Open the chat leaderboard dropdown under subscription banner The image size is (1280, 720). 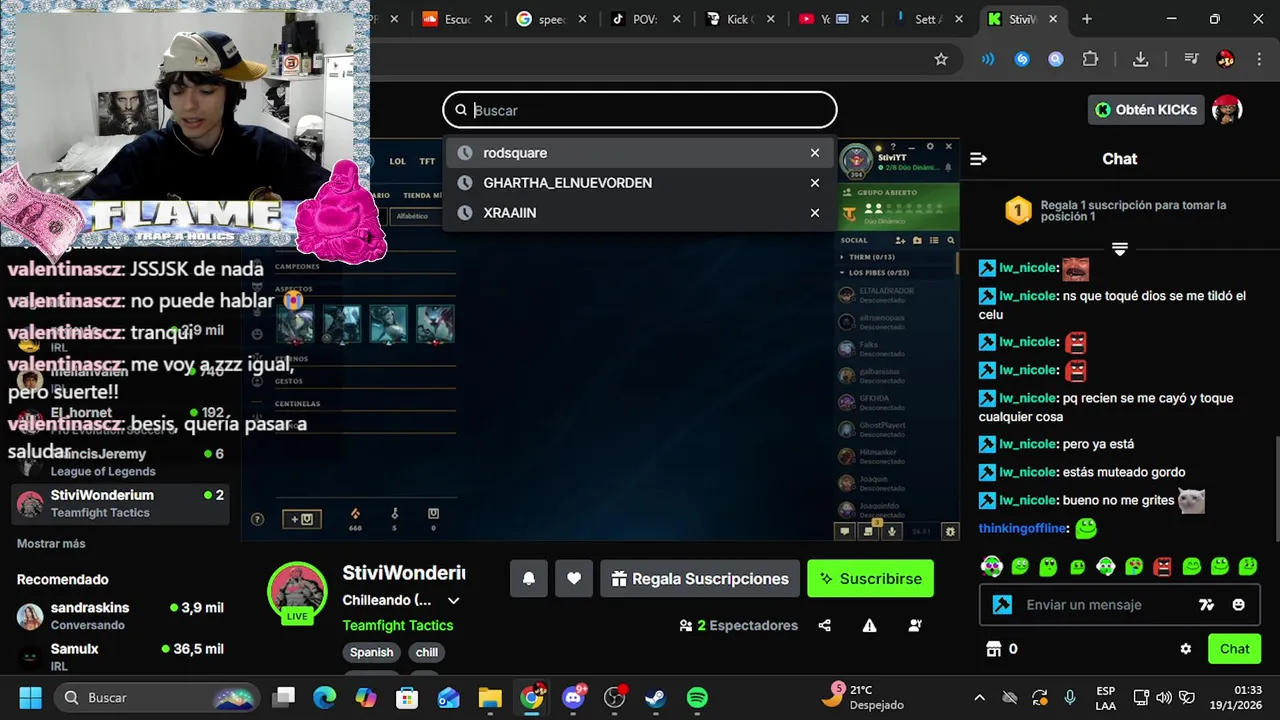tap(1120, 249)
